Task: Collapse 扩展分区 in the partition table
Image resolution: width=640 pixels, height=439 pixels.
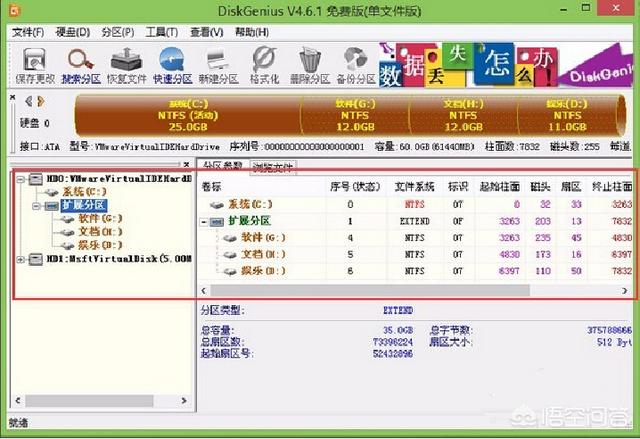Action: pyautogui.click(x=206, y=221)
